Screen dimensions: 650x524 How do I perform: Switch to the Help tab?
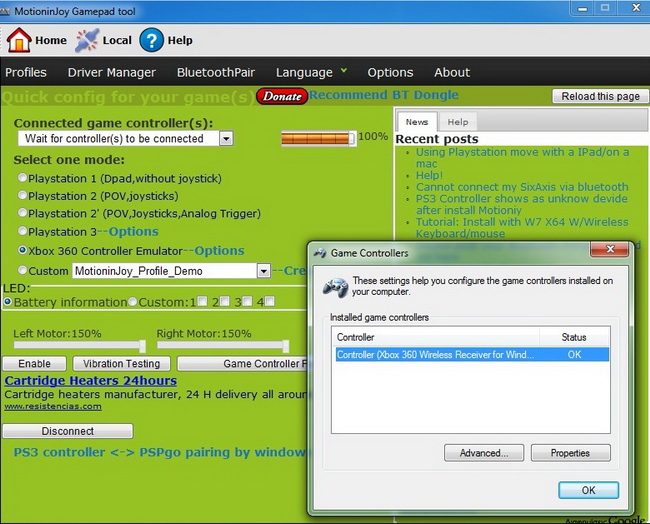coord(457,122)
